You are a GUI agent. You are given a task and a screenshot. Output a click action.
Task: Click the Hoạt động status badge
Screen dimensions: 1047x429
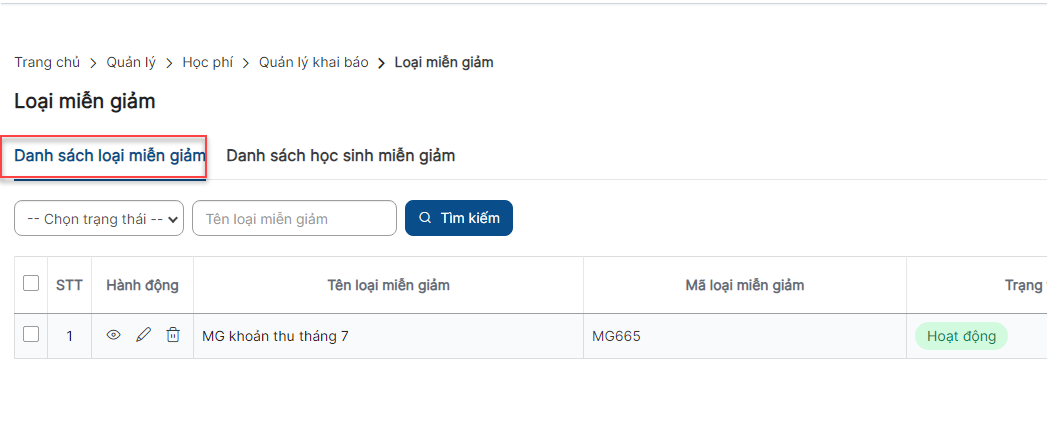click(961, 335)
